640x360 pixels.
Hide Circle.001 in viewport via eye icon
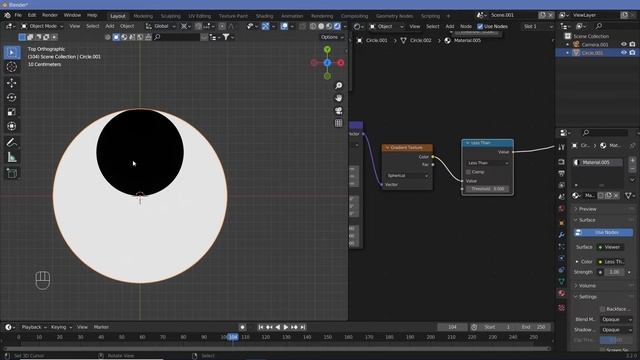[624, 53]
